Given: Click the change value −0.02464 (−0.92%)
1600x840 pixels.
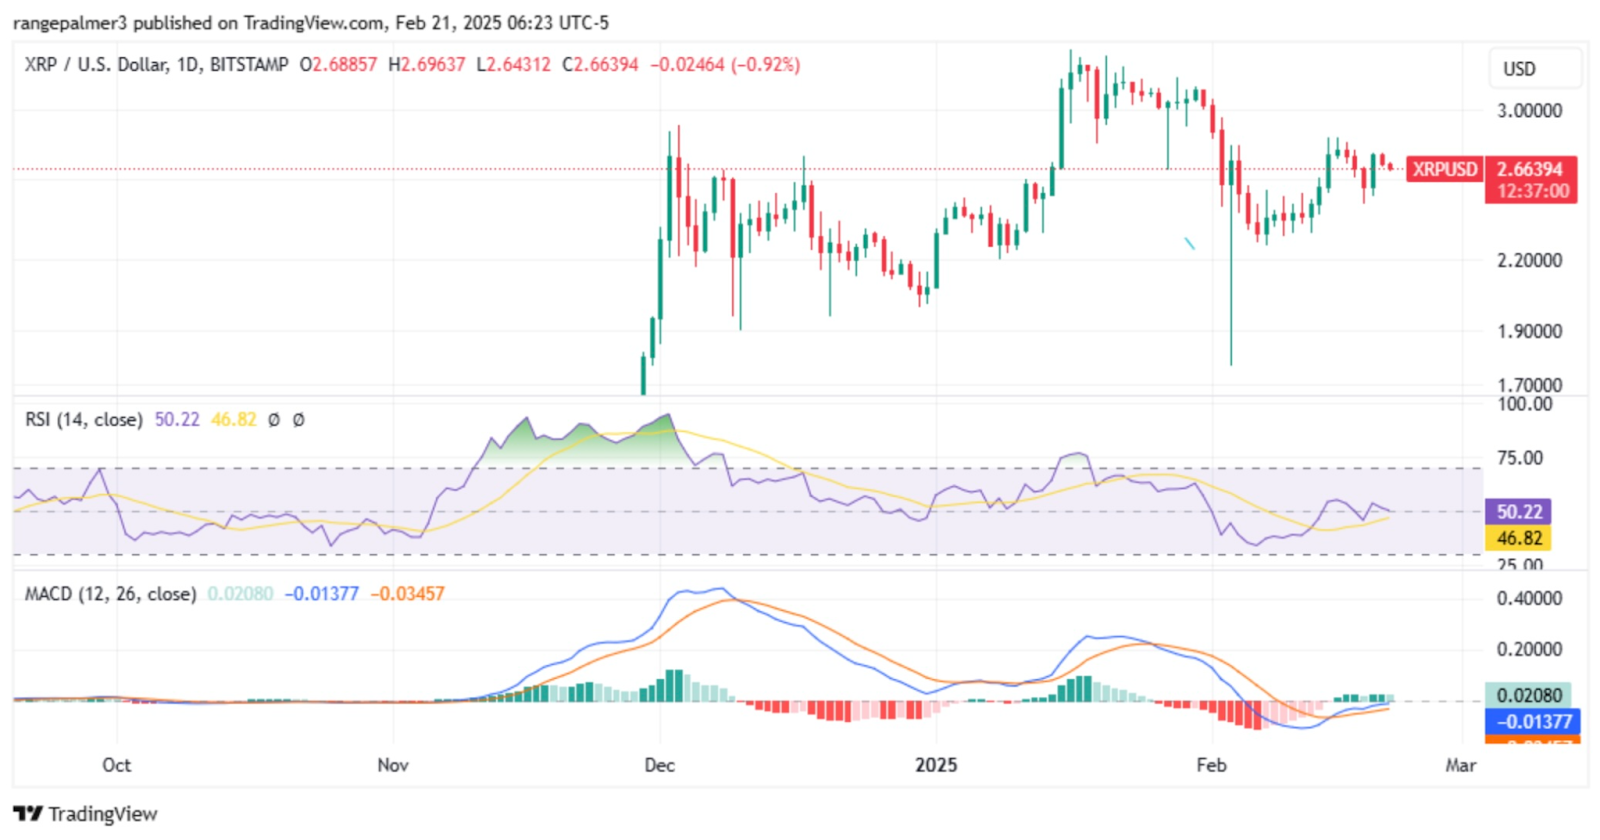Looking at the screenshot, I should 725,65.
